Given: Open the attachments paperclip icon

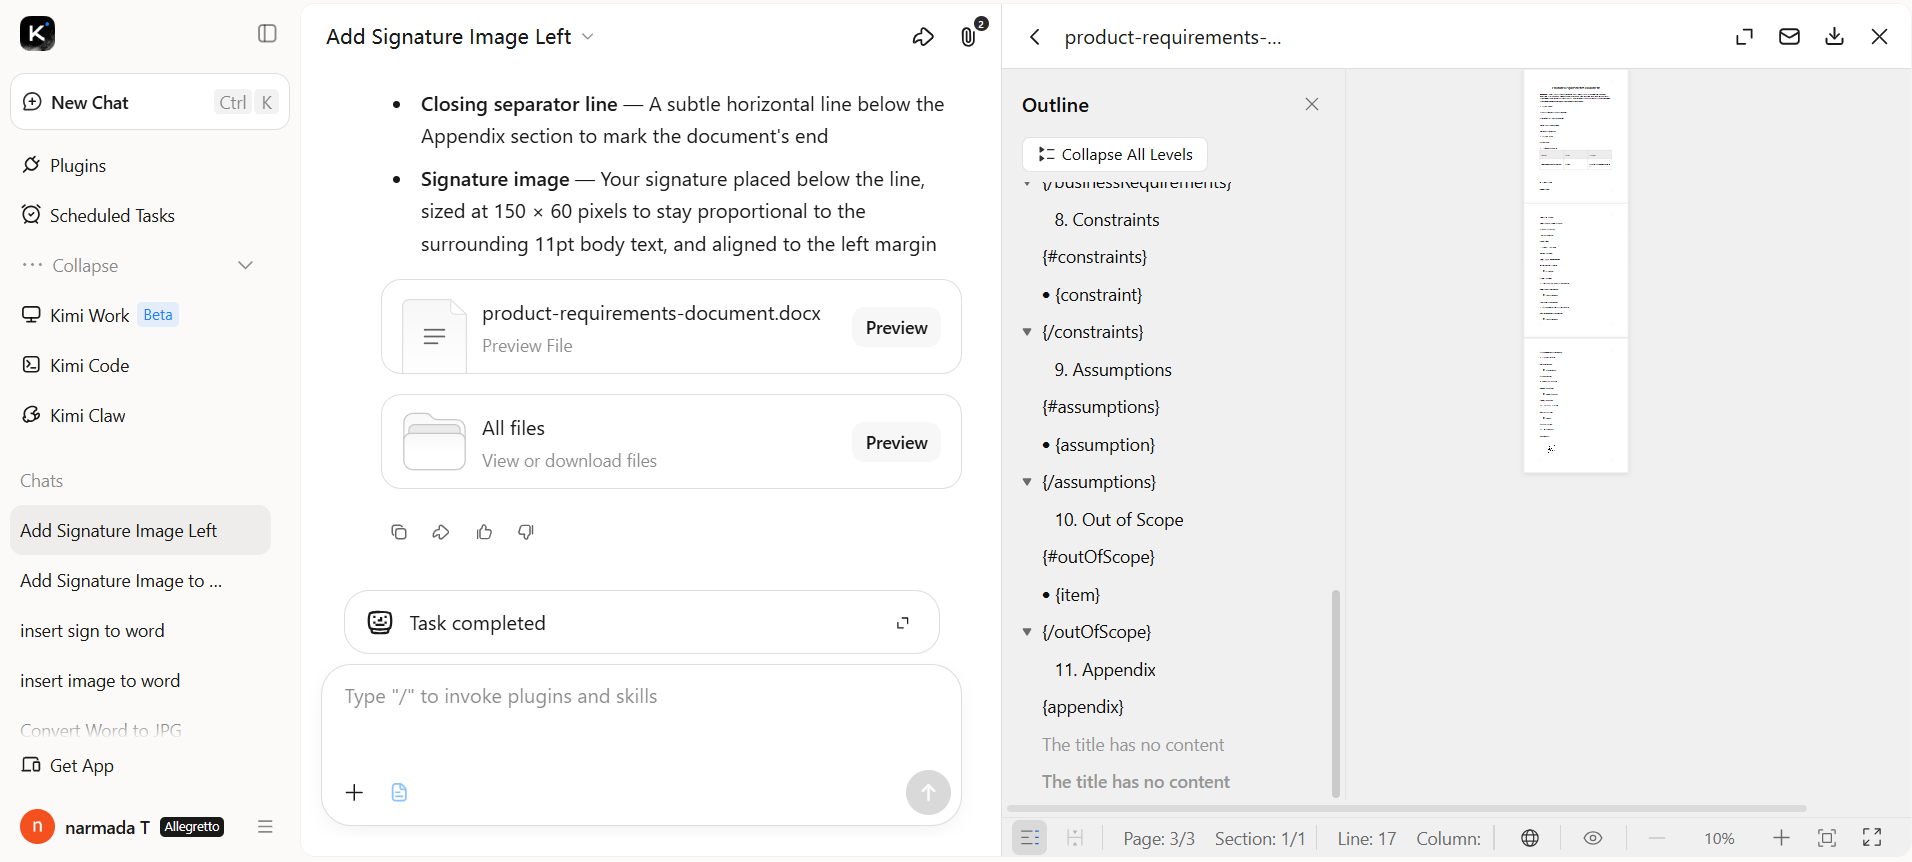Looking at the screenshot, I should pos(968,37).
